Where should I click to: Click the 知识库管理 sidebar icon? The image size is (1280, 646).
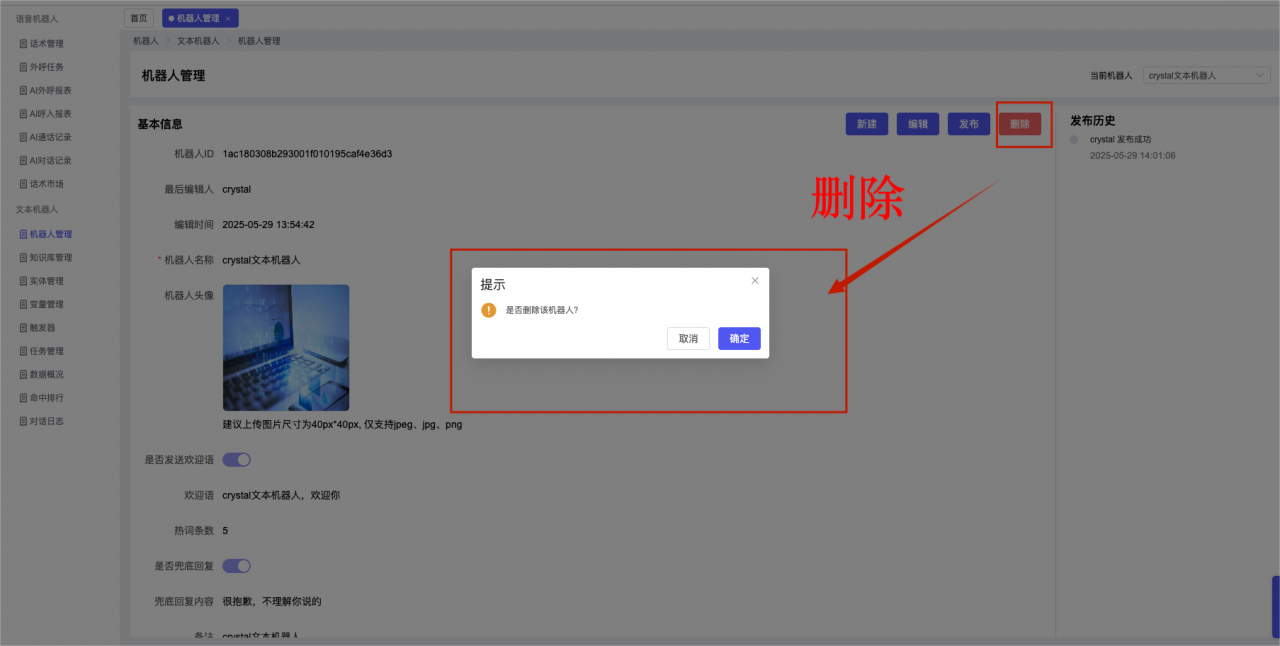pyautogui.click(x=24, y=258)
